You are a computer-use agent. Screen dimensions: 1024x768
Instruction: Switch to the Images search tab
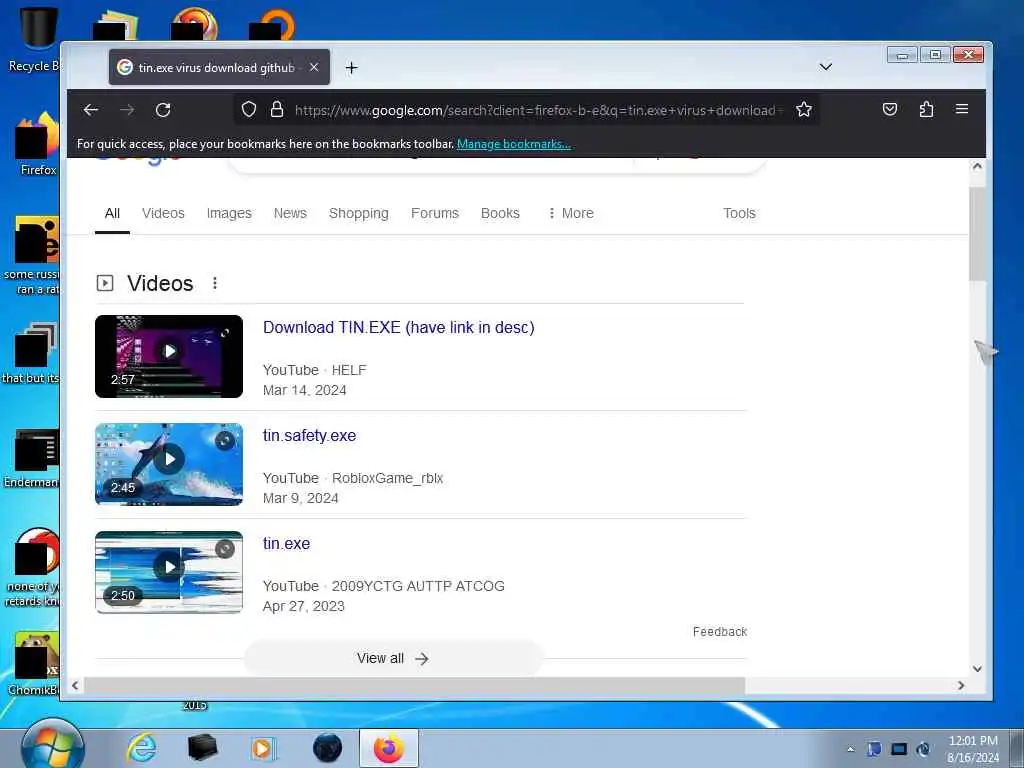click(x=229, y=214)
